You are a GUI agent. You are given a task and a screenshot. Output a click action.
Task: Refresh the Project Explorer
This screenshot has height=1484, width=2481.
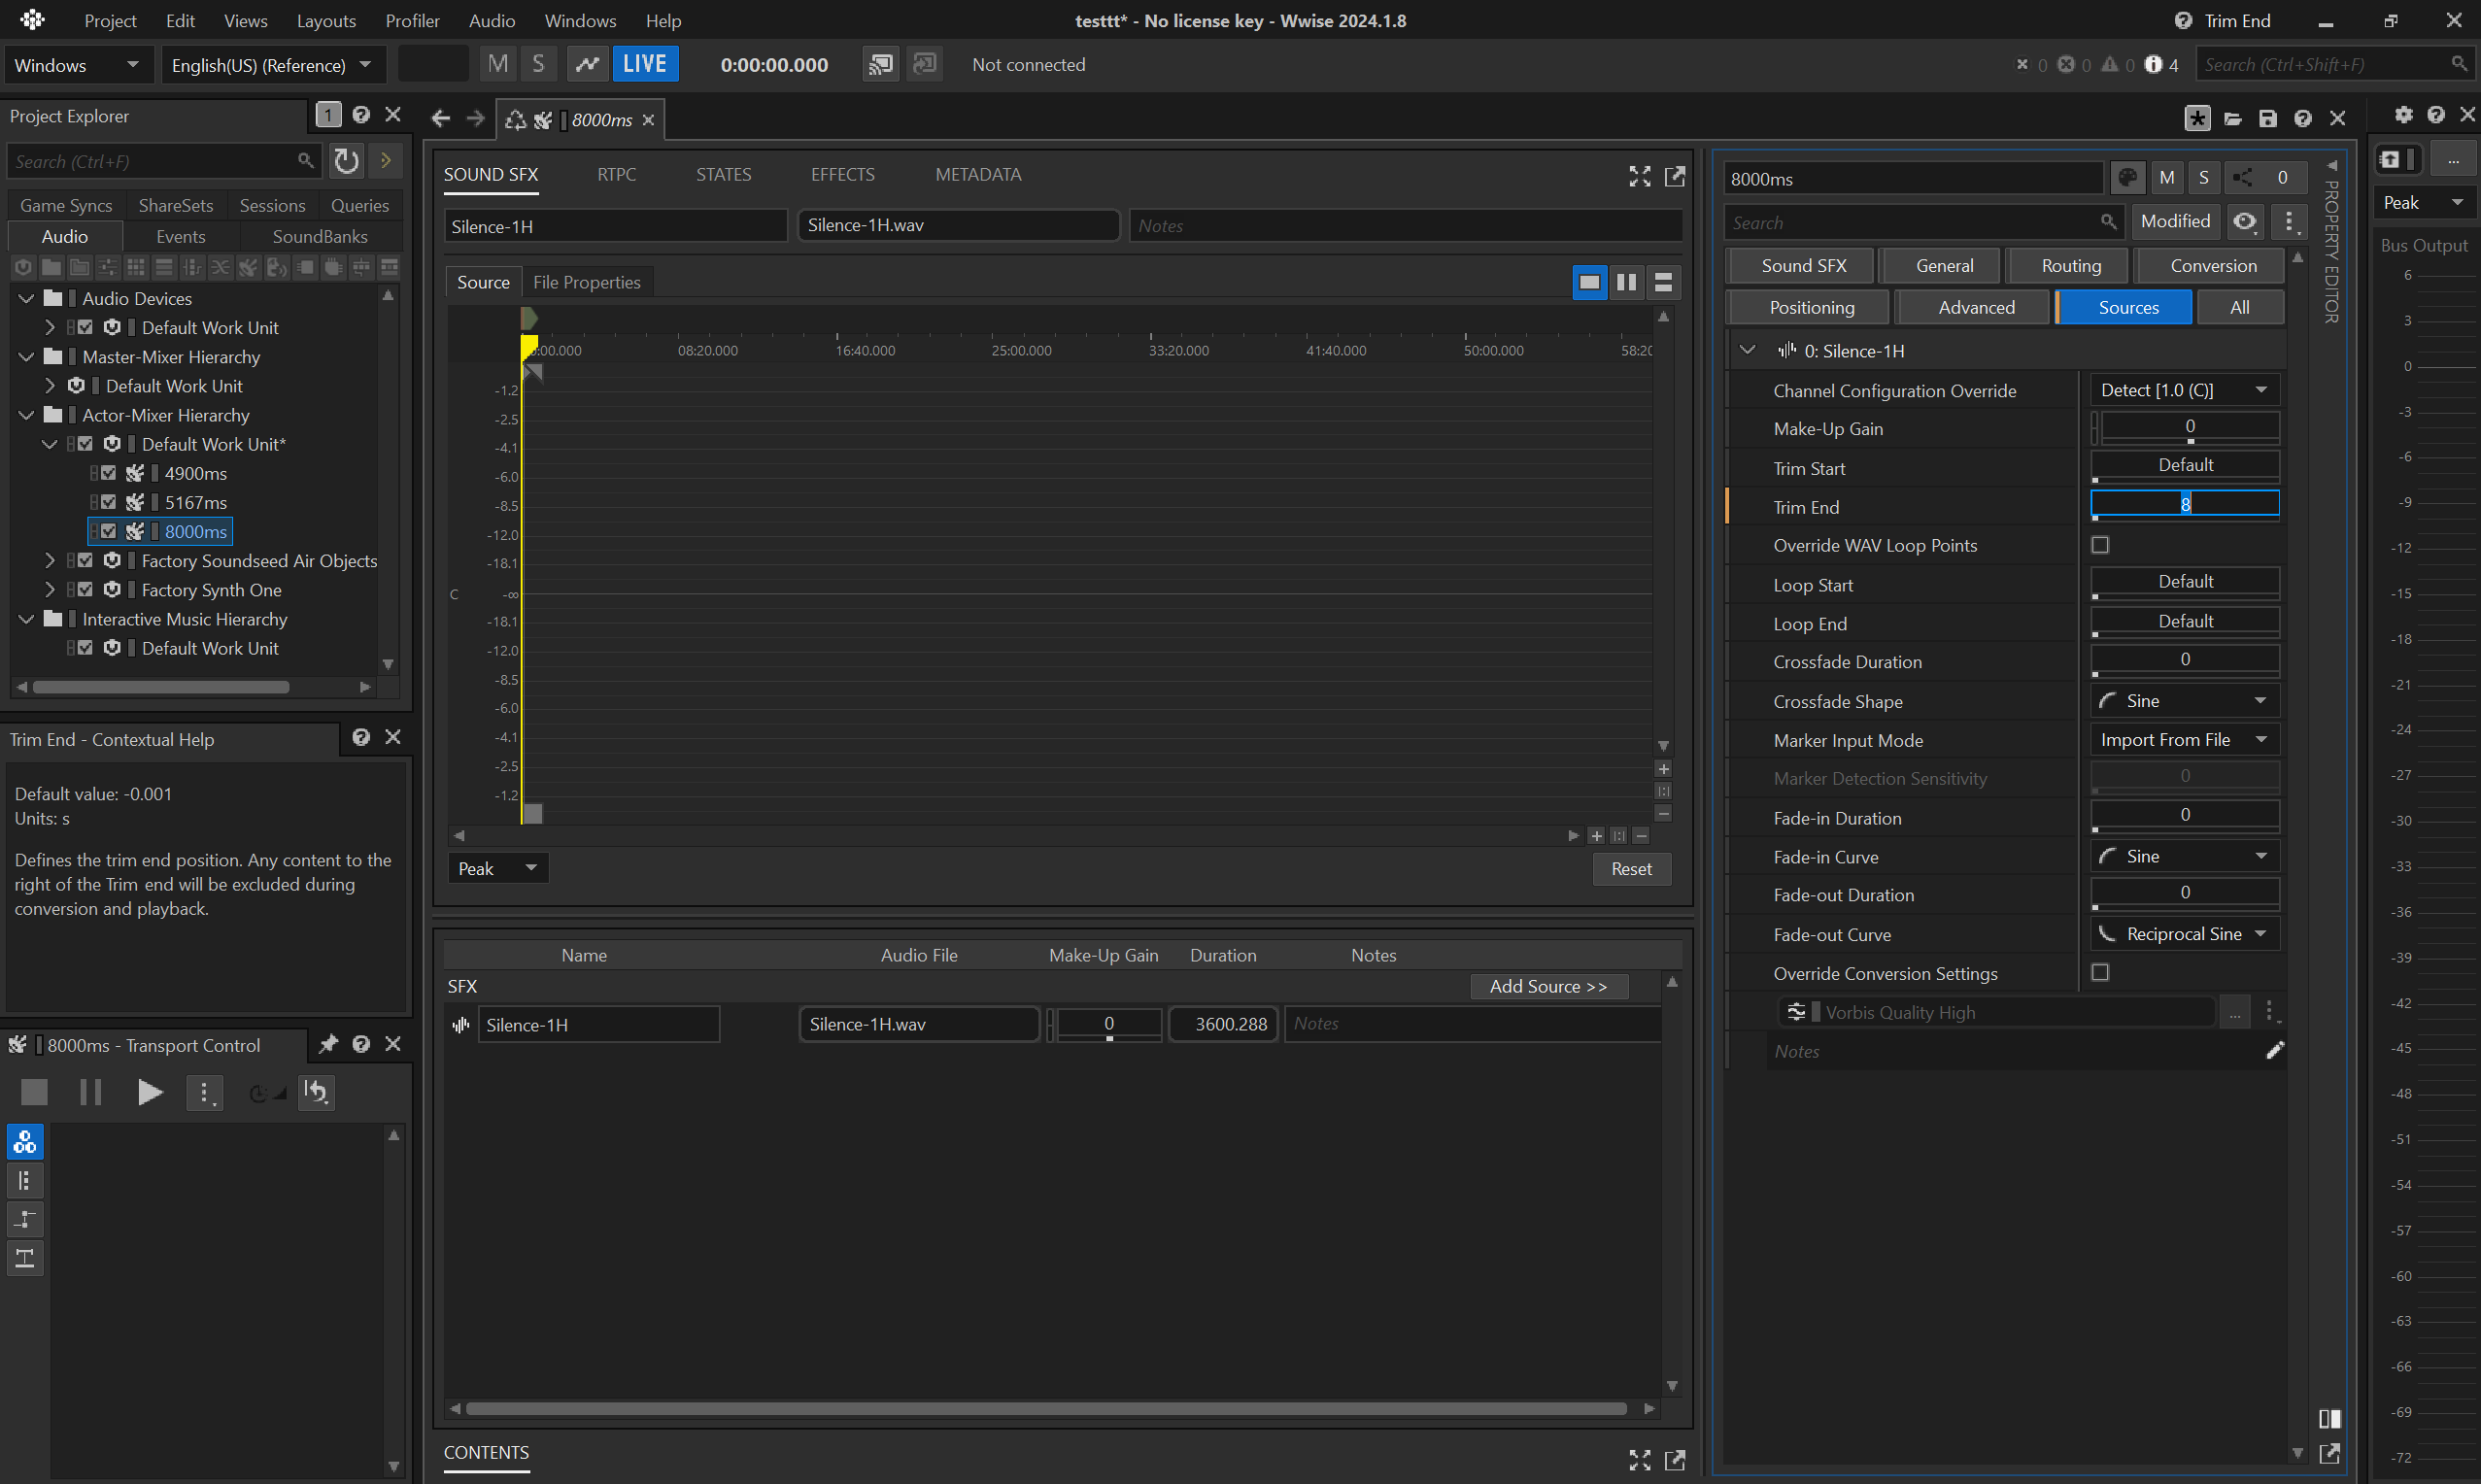(x=346, y=161)
